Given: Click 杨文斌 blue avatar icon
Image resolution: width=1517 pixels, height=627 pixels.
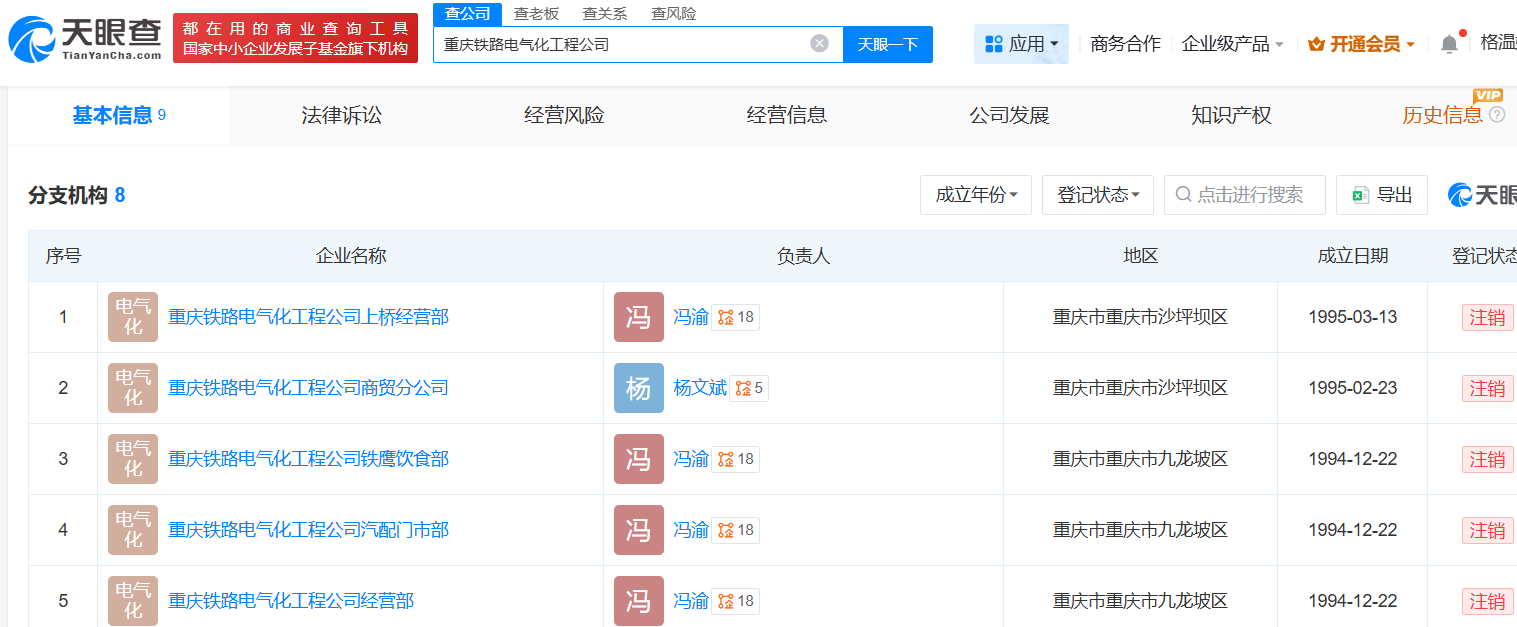Looking at the screenshot, I should point(638,388).
